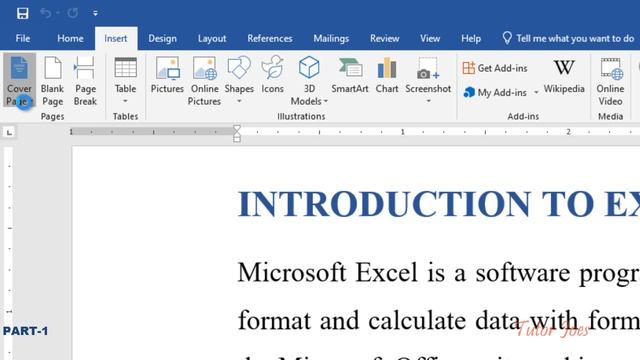Open the Customize Quick Access Toolbar dropdown
The height and width of the screenshot is (360, 640).
tap(95, 13)
